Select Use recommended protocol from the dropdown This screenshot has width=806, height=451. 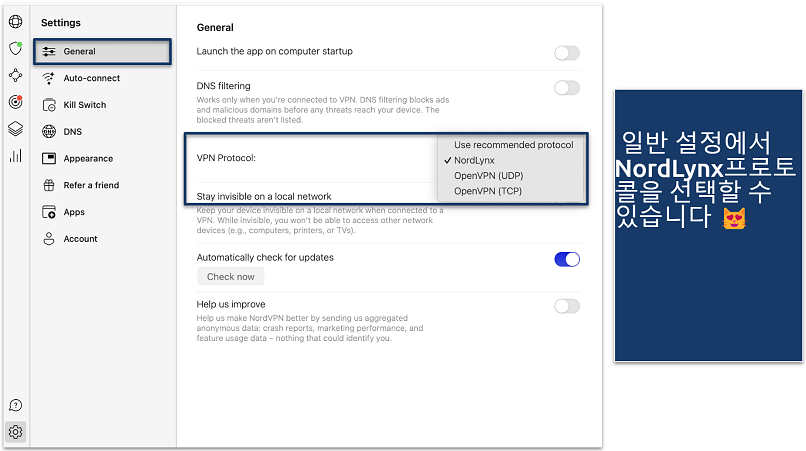513,145
